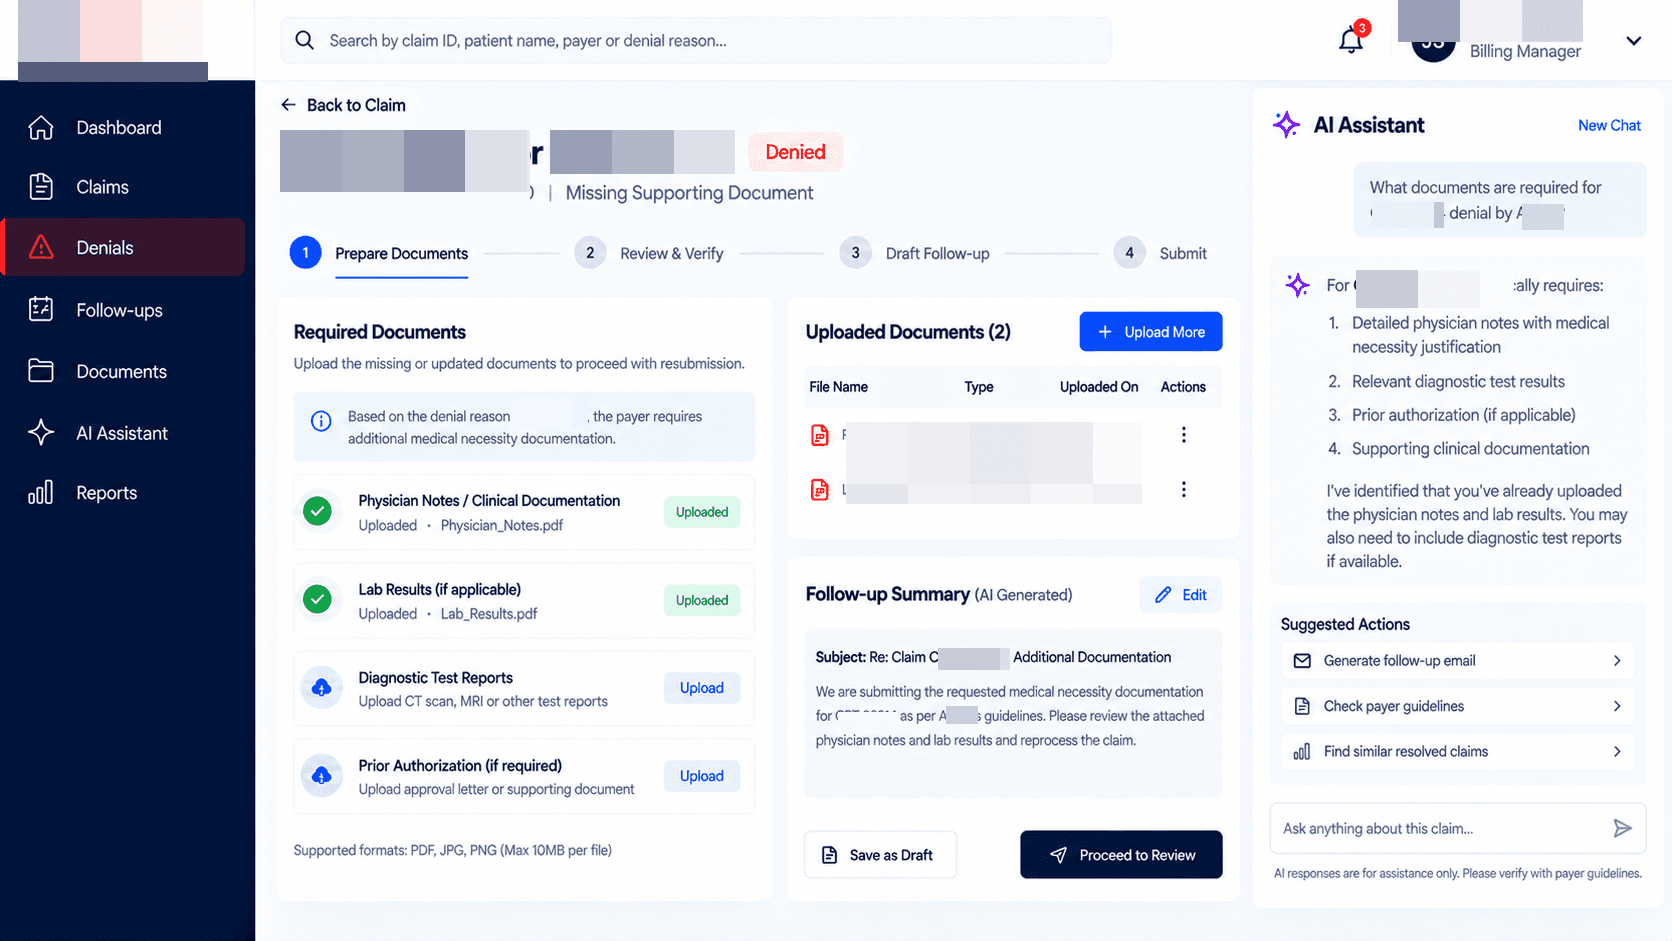The width and height of the screenshot is (1672, 941).
Task: Expand Generate follow-up email action
Action: pyautogui.click(x=1458, y=661)
